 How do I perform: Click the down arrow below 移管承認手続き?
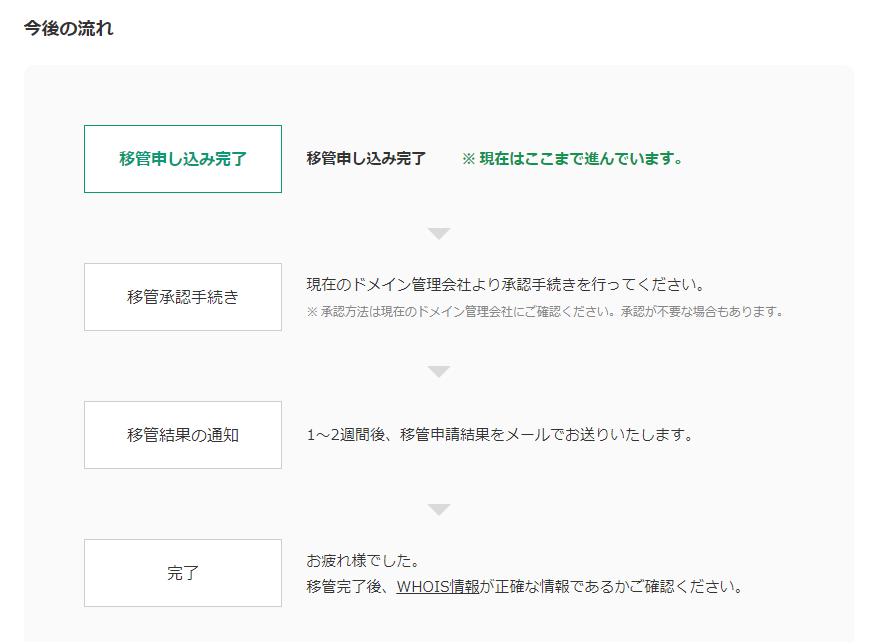pos(439,372)
